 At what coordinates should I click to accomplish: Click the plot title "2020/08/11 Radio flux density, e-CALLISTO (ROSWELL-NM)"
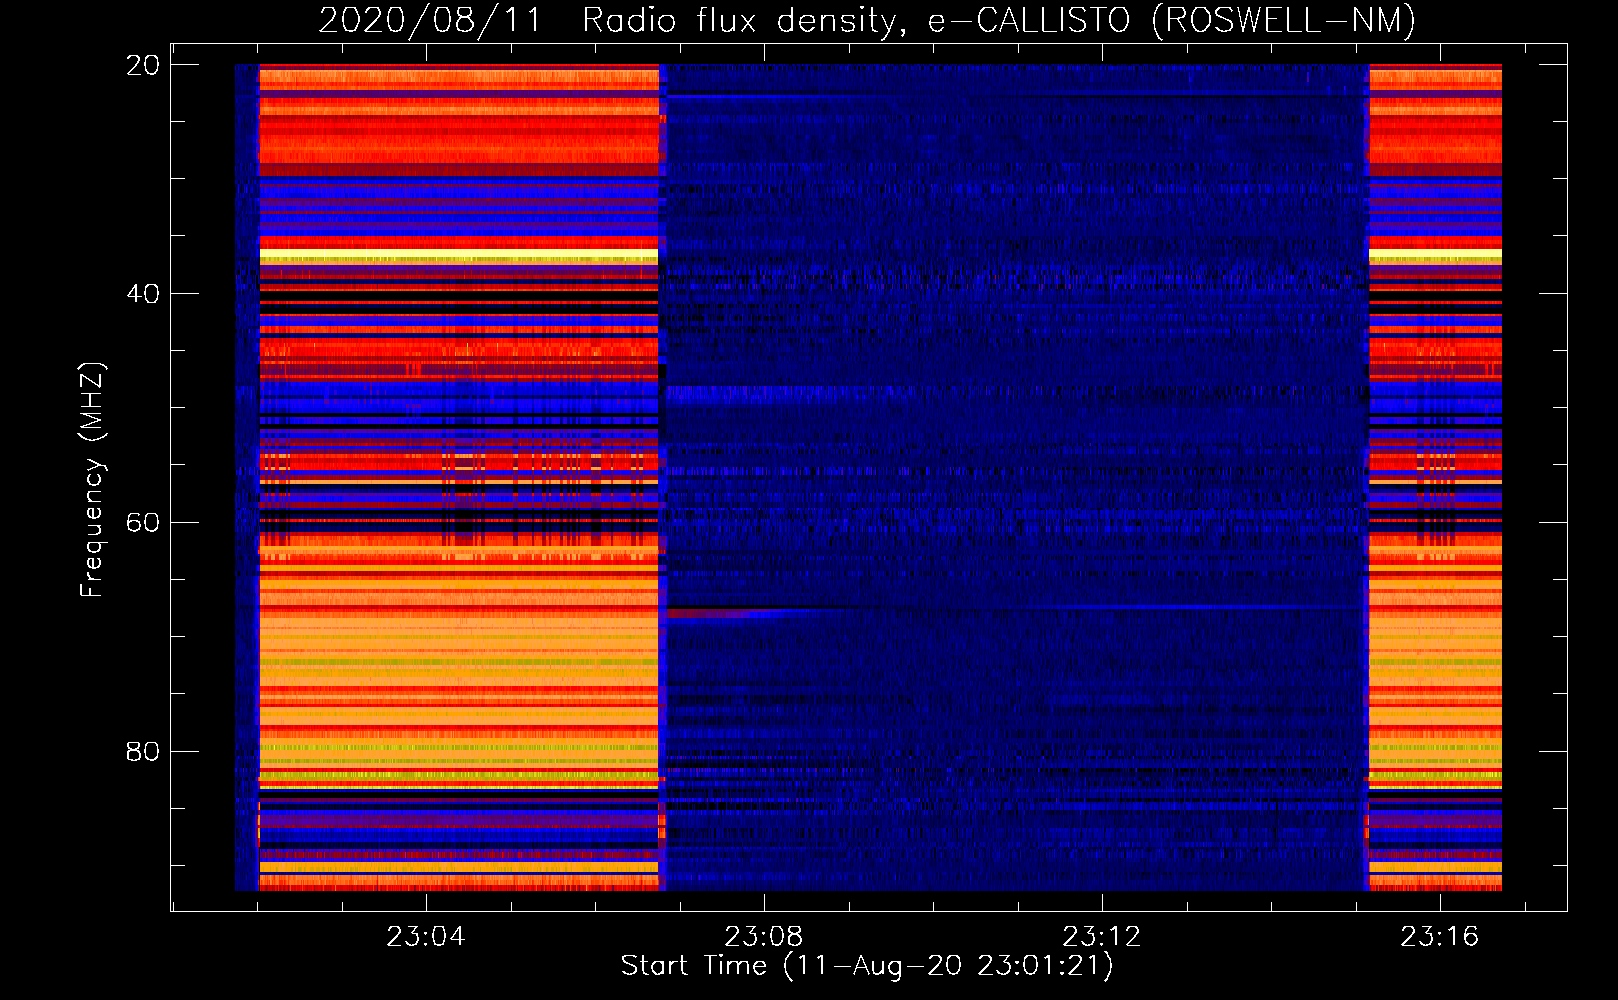(x=867, y=20)
